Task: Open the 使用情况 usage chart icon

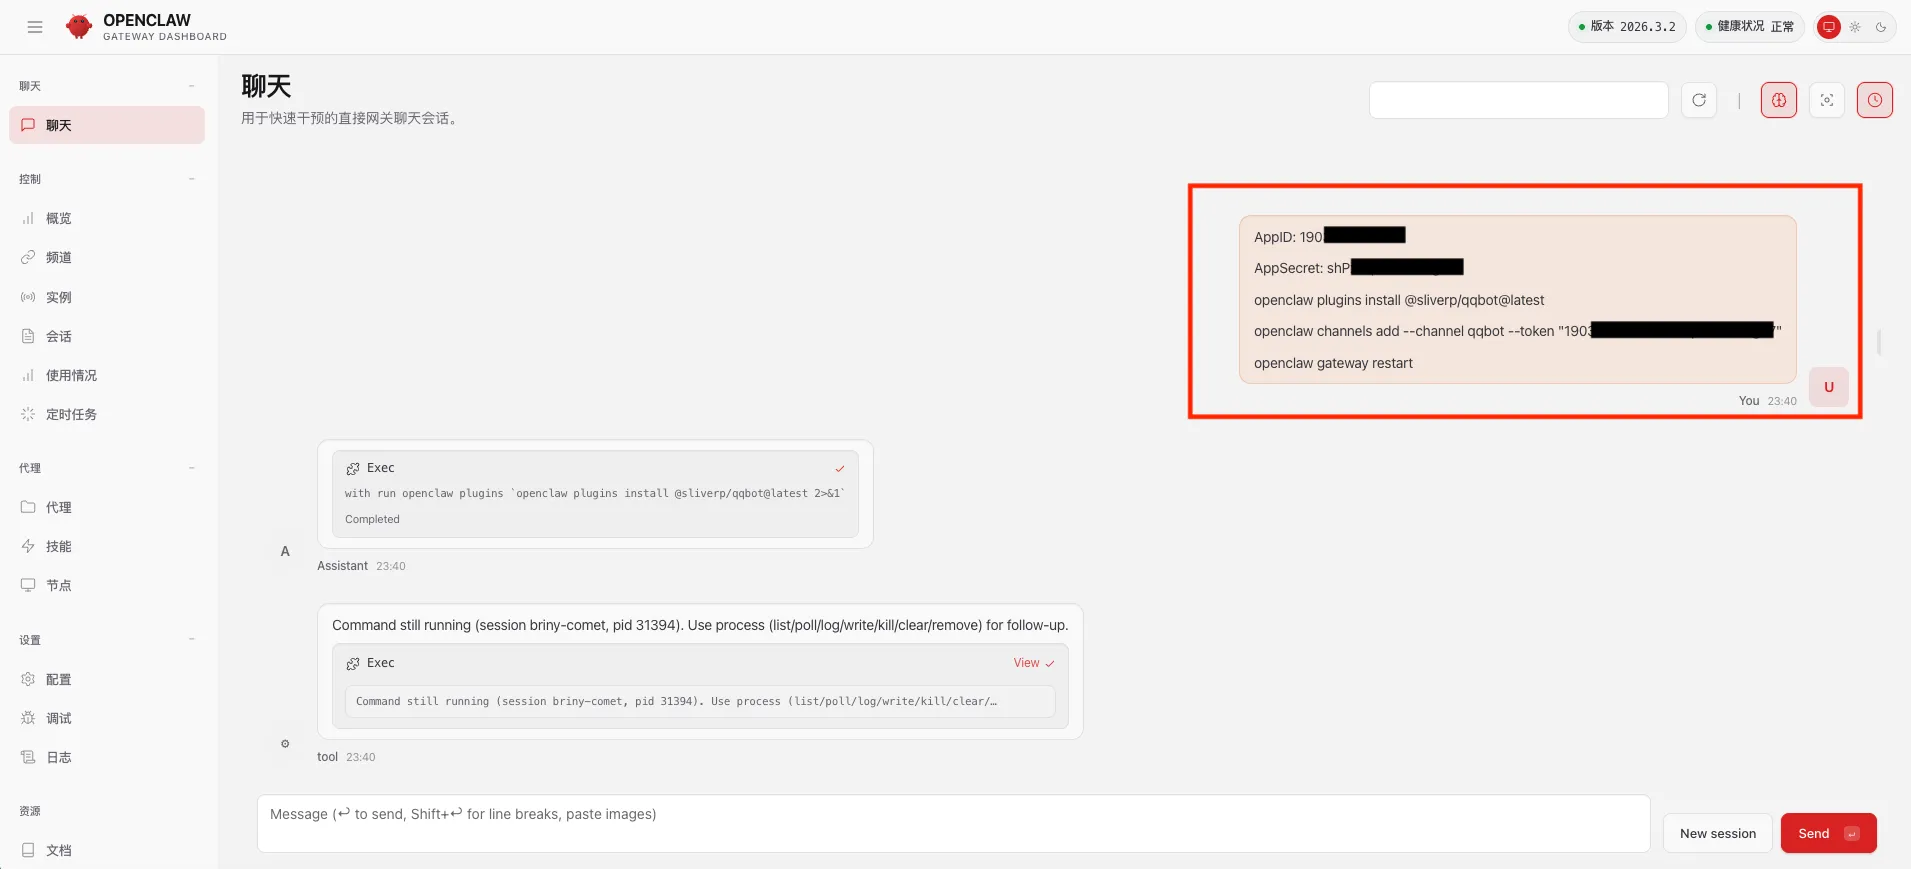Action: click(x=28, y=375)
